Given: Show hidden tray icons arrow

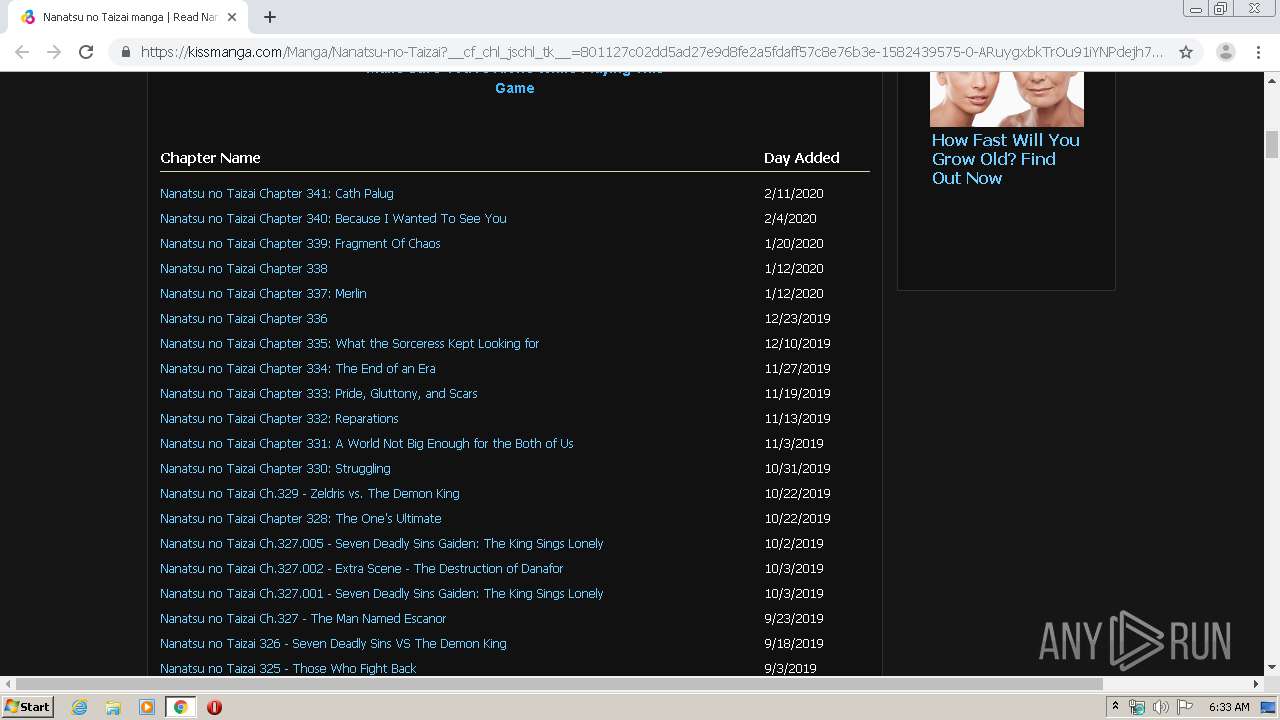Looking at the screenshot, I should pyautogui.click(x=1115, y=707).
